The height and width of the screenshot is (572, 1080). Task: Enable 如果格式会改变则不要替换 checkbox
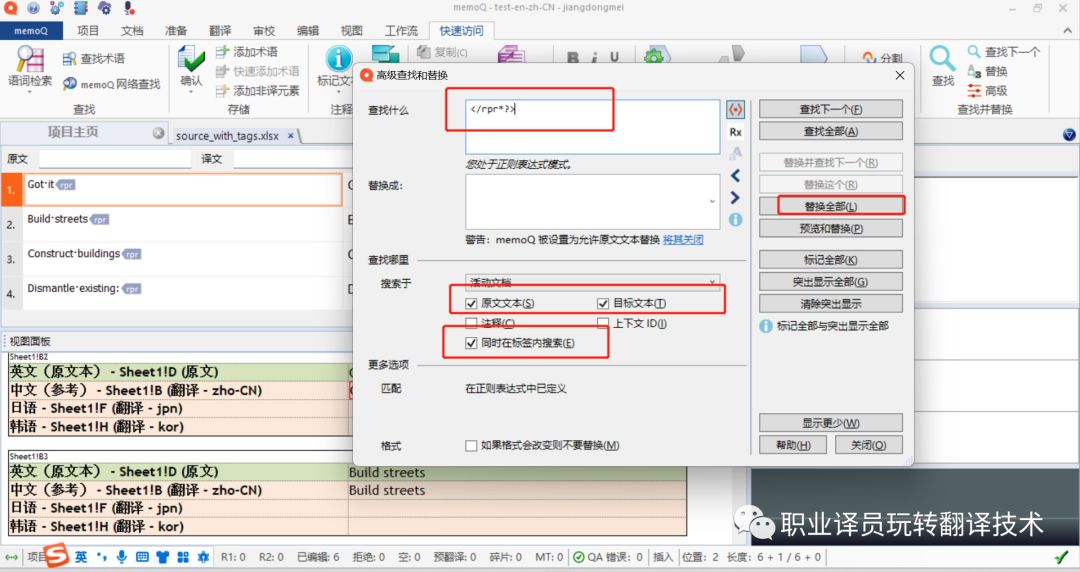click(x=471, y=445)
